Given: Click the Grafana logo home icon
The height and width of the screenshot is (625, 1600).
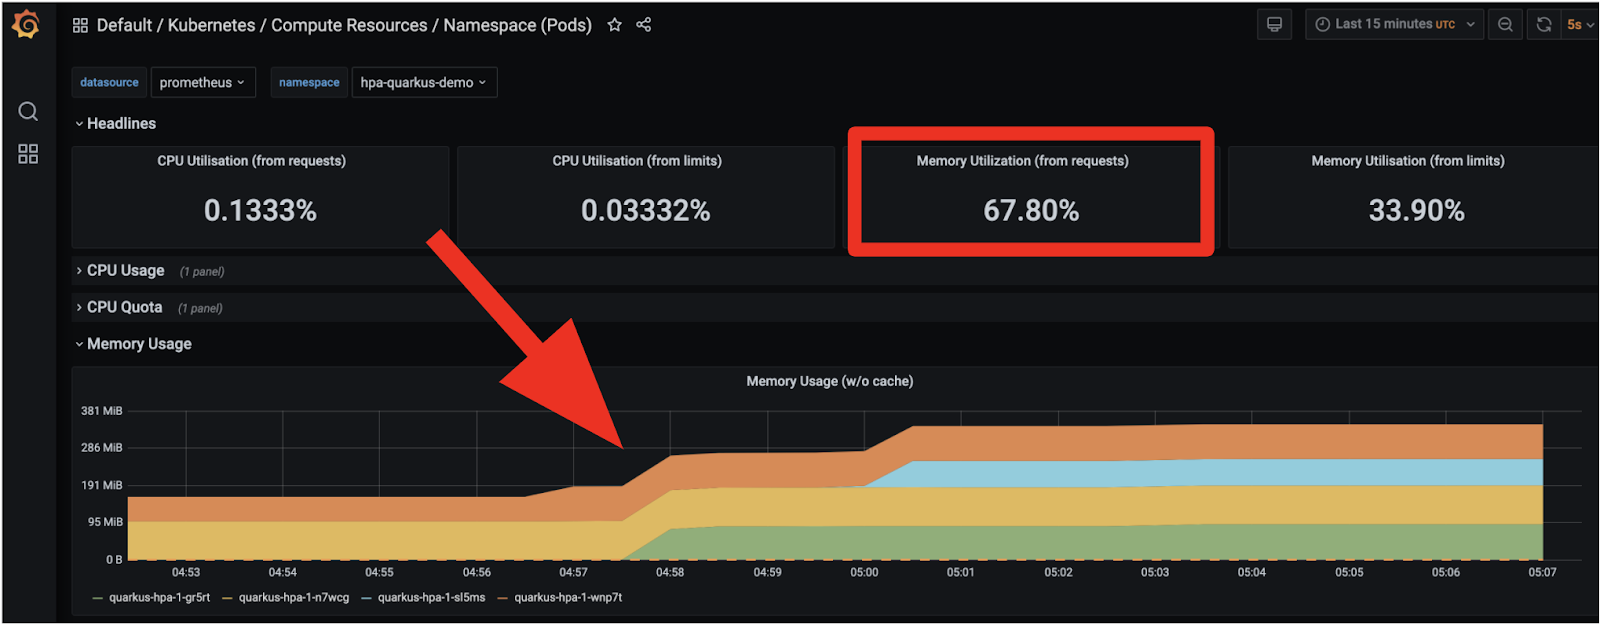Looking at the screenshot, I should point(27,25).
